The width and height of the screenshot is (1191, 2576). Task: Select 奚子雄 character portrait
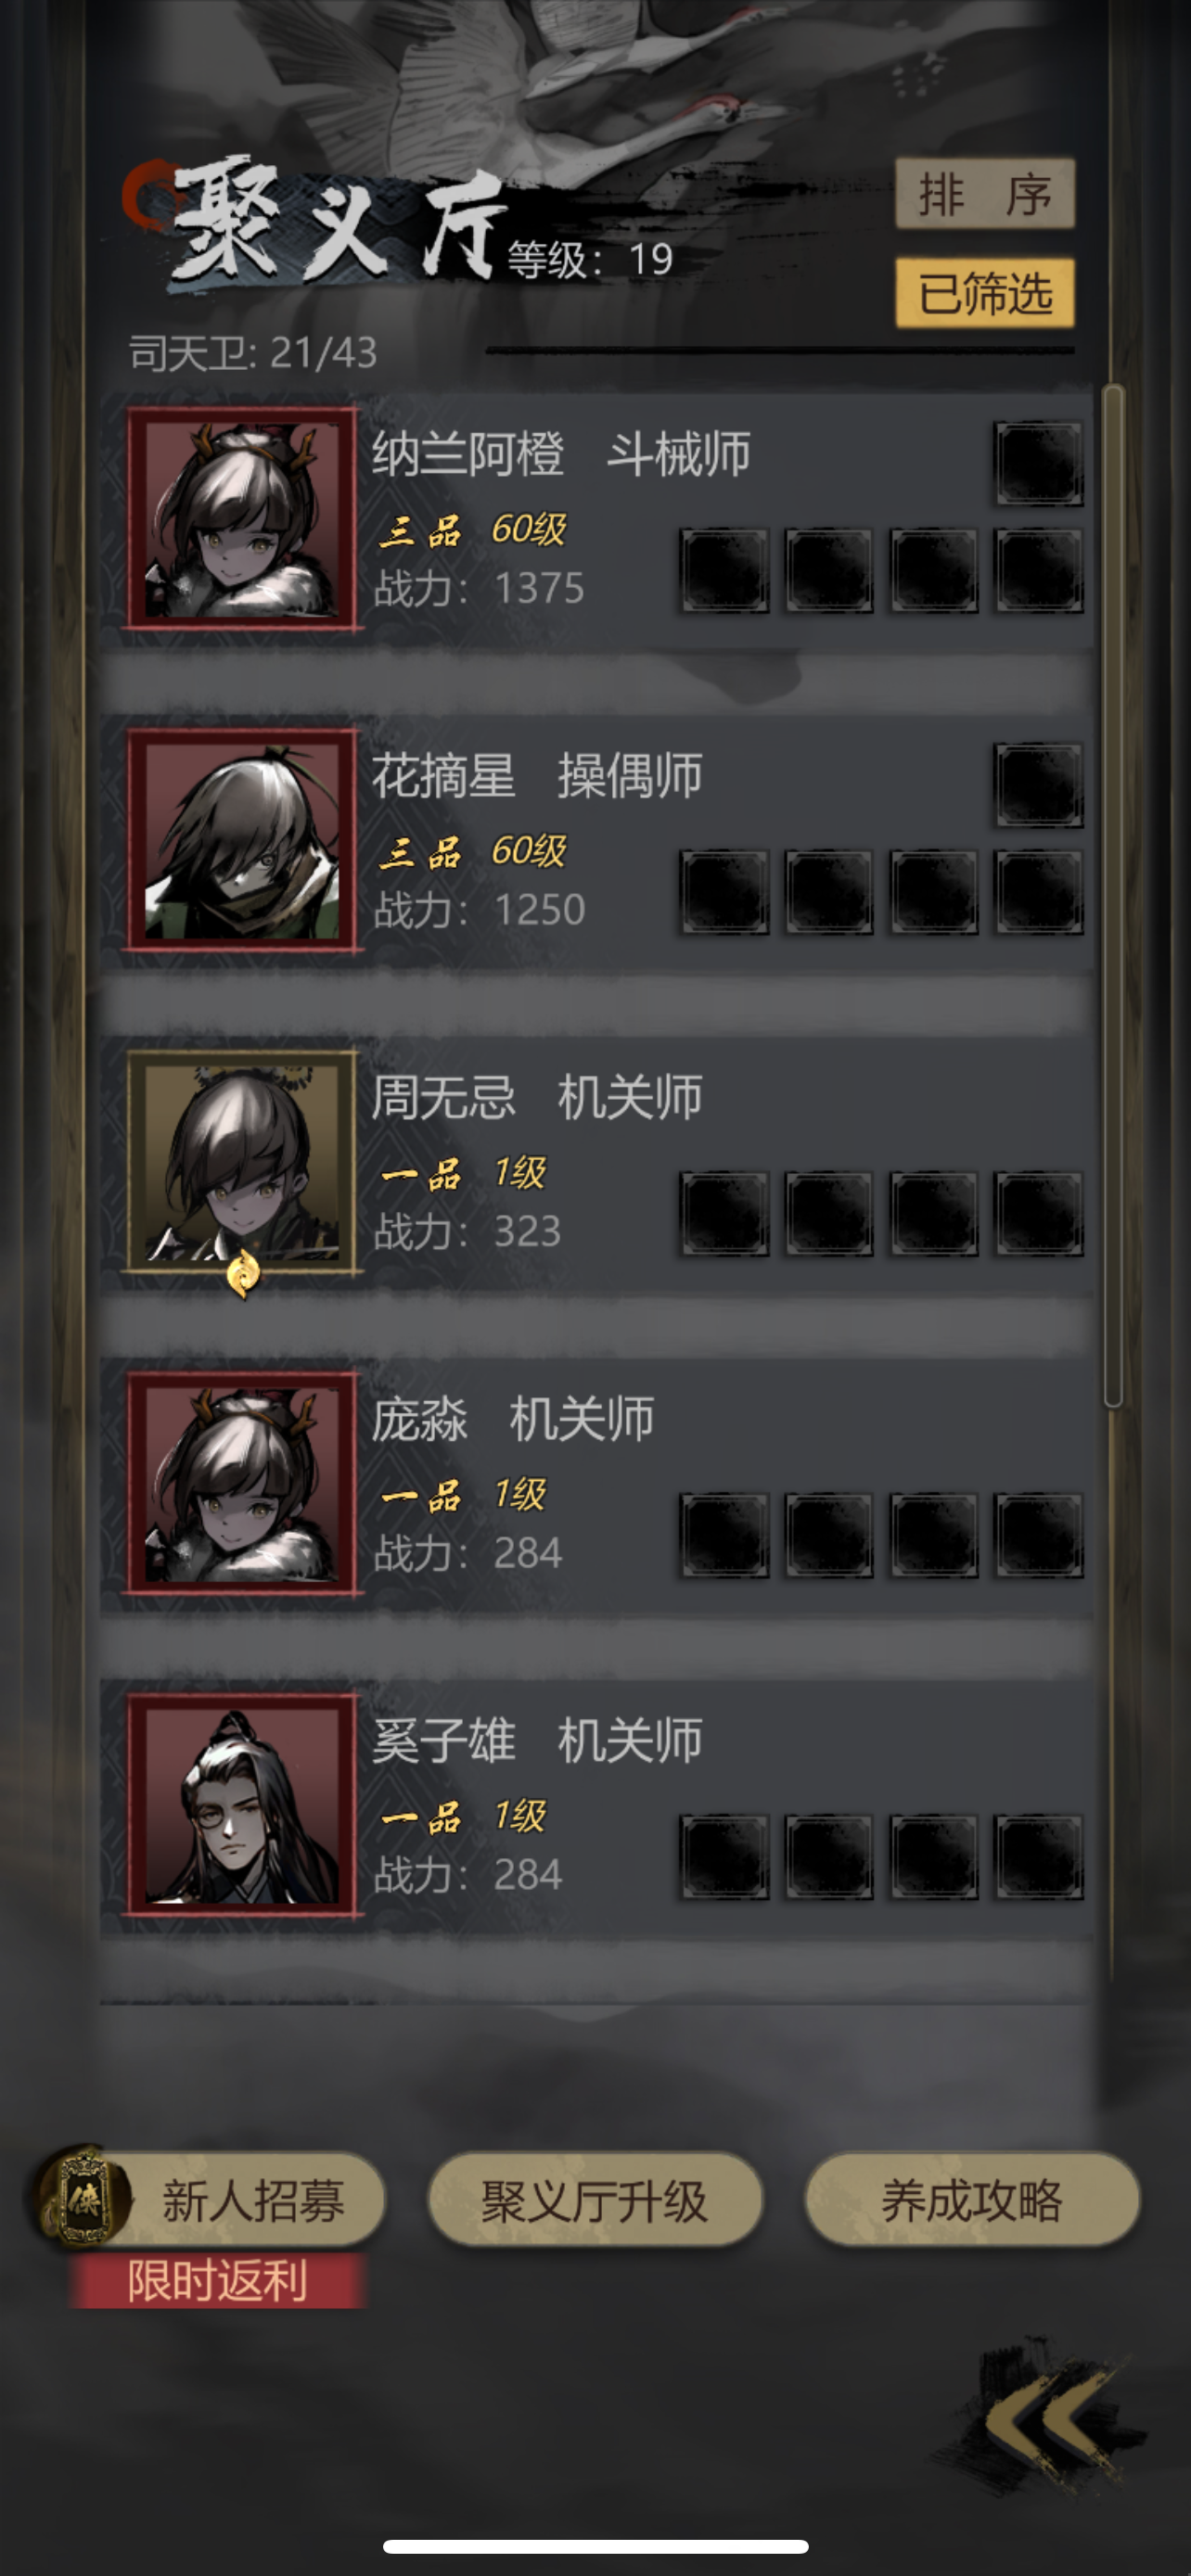coord(242,1805)
